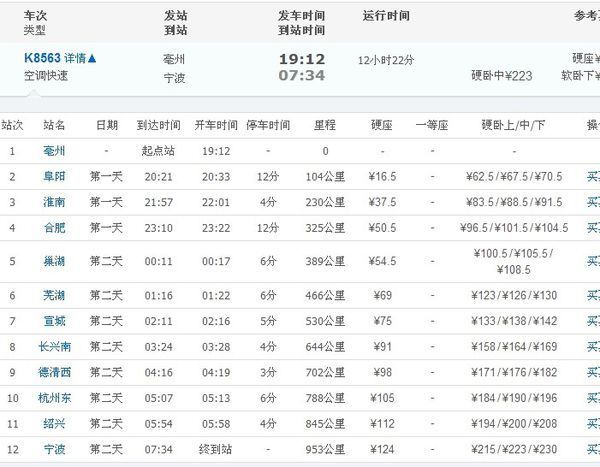The height and width of the screenshot is (467, 600).
Task: Click the 站名 column header
Action: click(54, 125)
